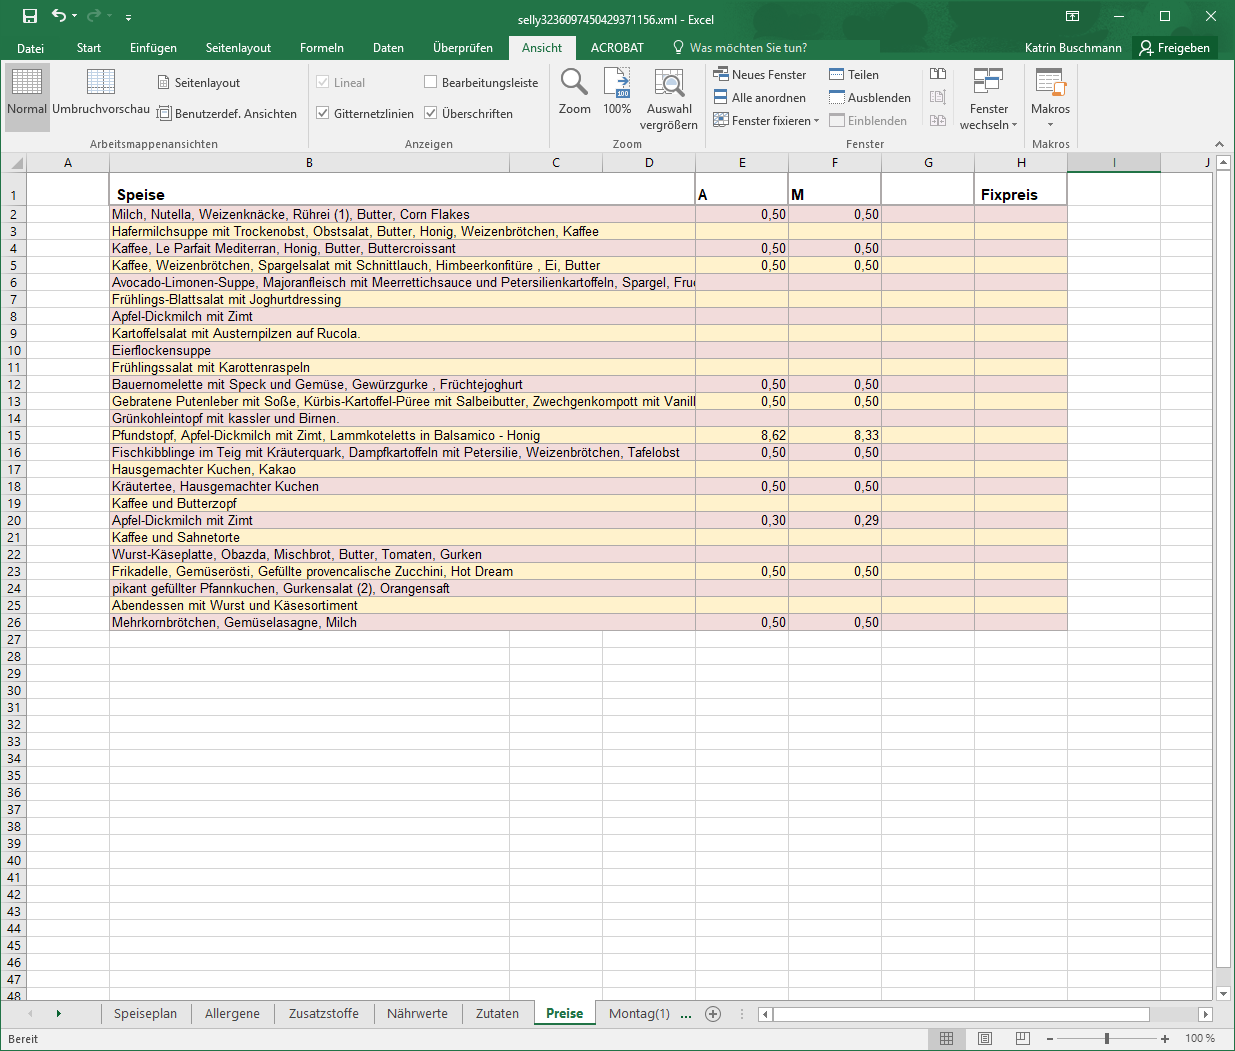Click the Teilen split window icon
The image size is (1235, 1051).
pyautogui.click(x=853, y=74)
